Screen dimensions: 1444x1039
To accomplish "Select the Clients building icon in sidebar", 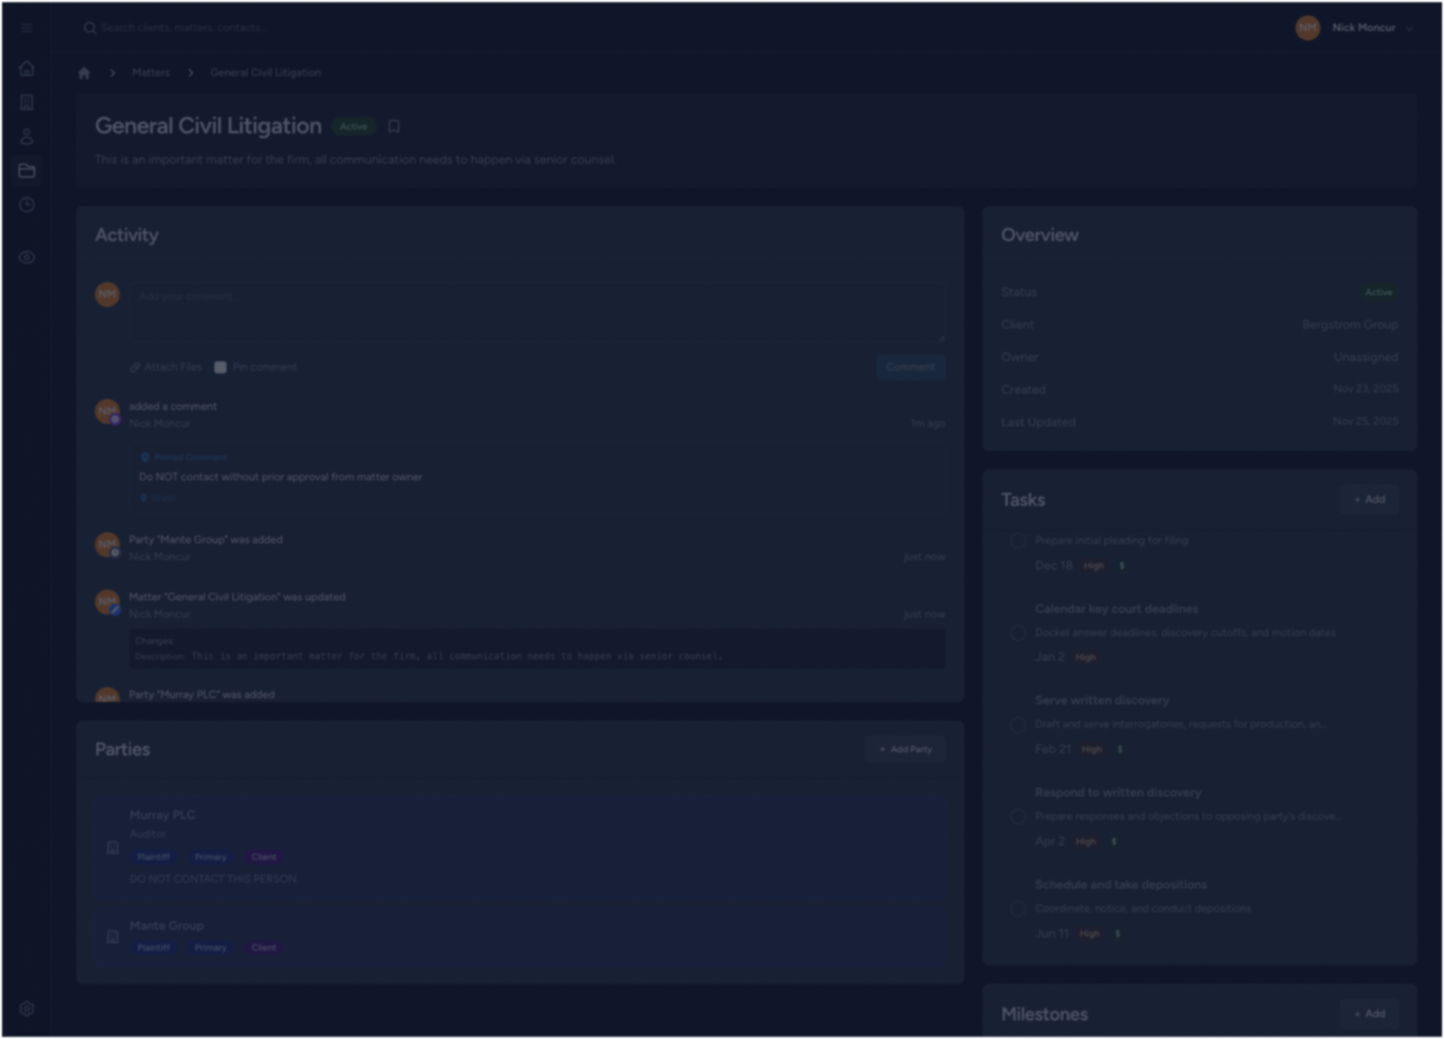I will pyautogui.click(x=26, y=102).
